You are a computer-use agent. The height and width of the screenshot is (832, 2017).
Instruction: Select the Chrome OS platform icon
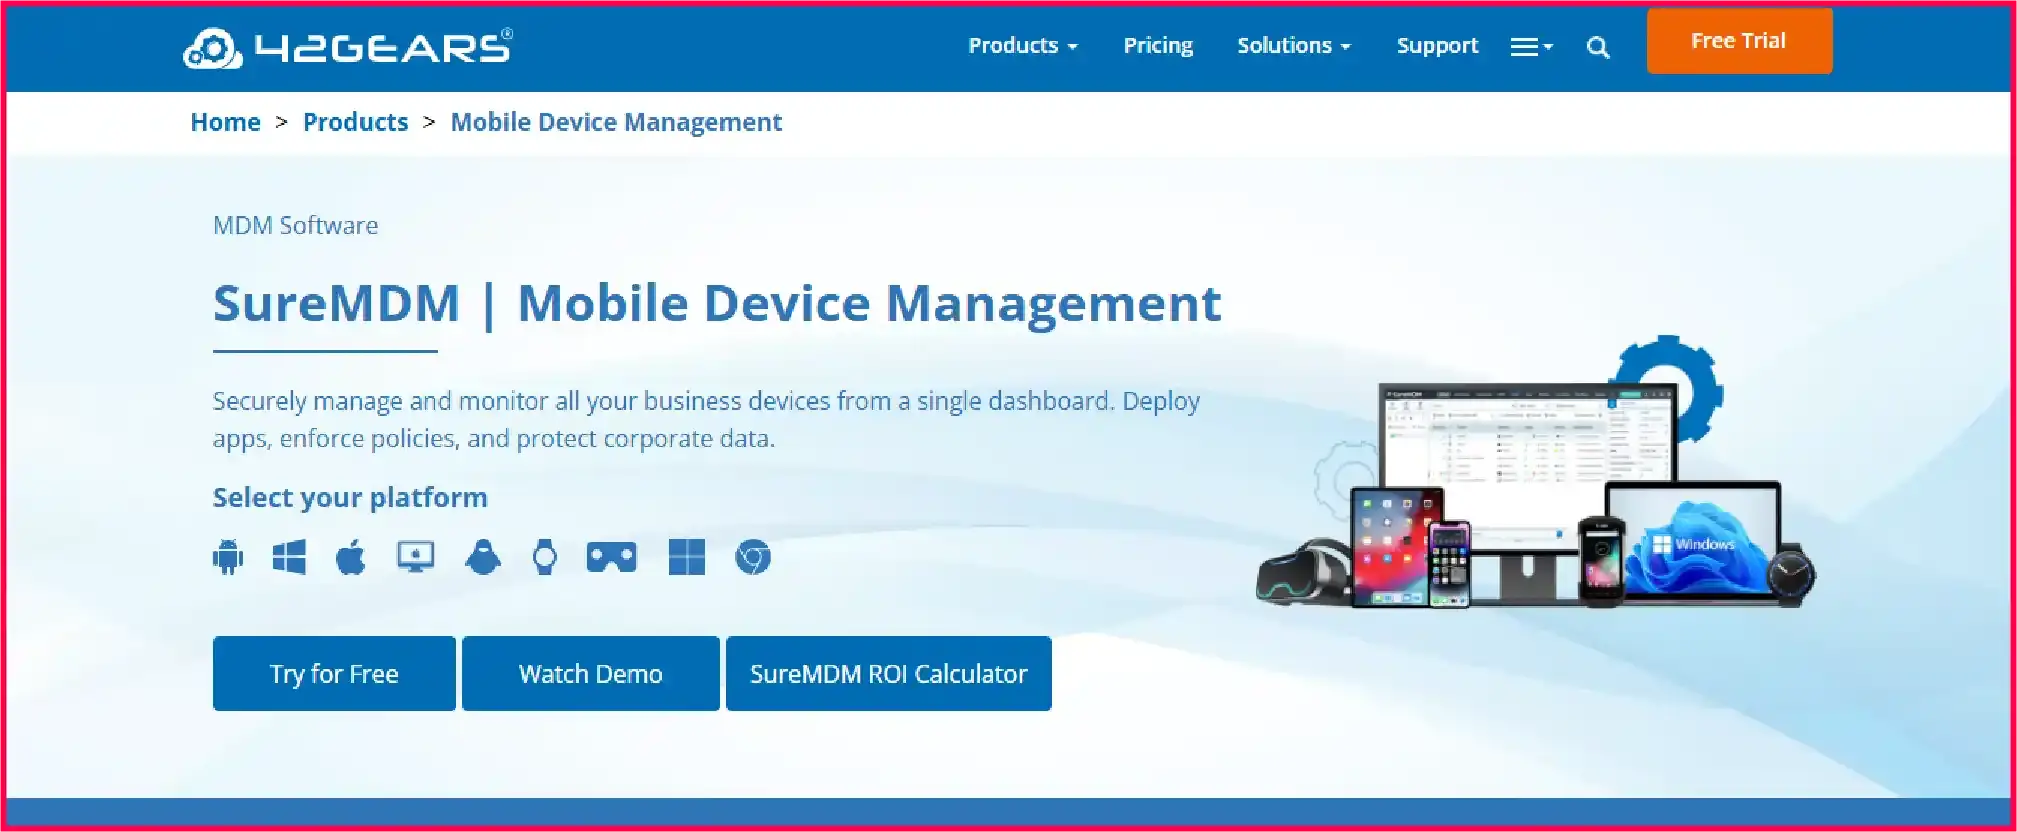pyautogui.click(x=753, y=557)
